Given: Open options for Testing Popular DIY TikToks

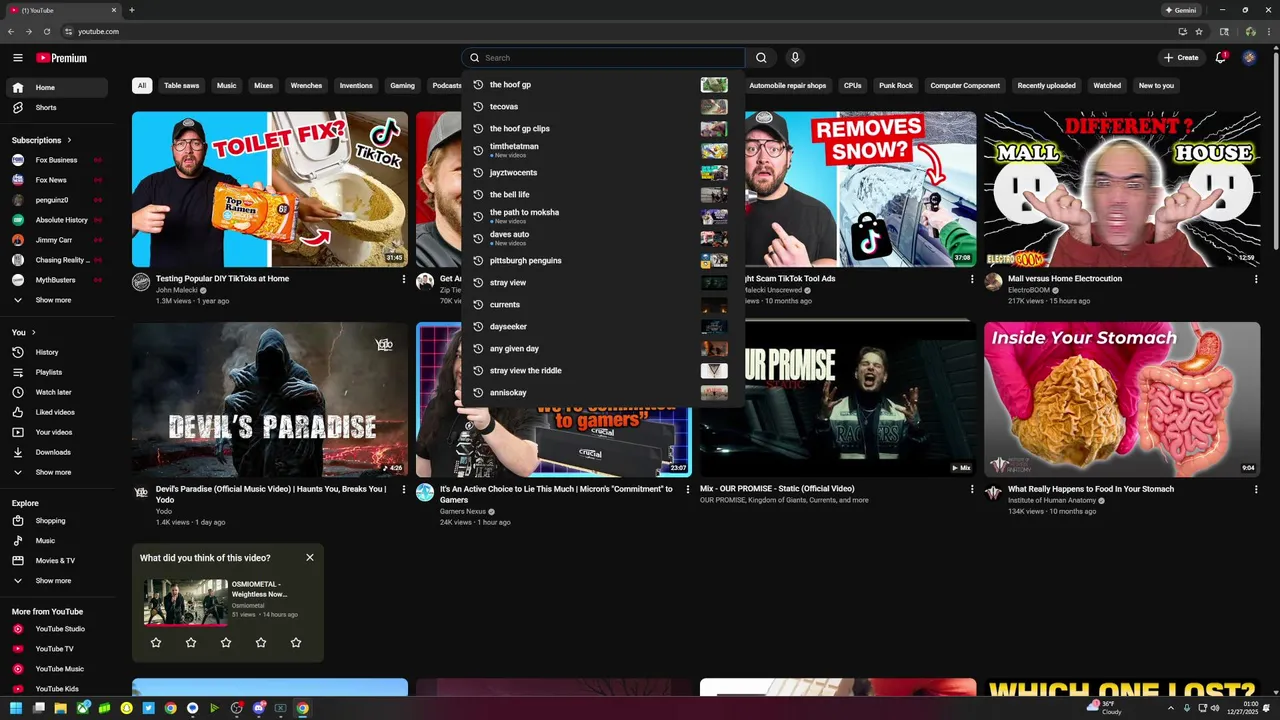Looking at the screenshot, I should (404, 280).
